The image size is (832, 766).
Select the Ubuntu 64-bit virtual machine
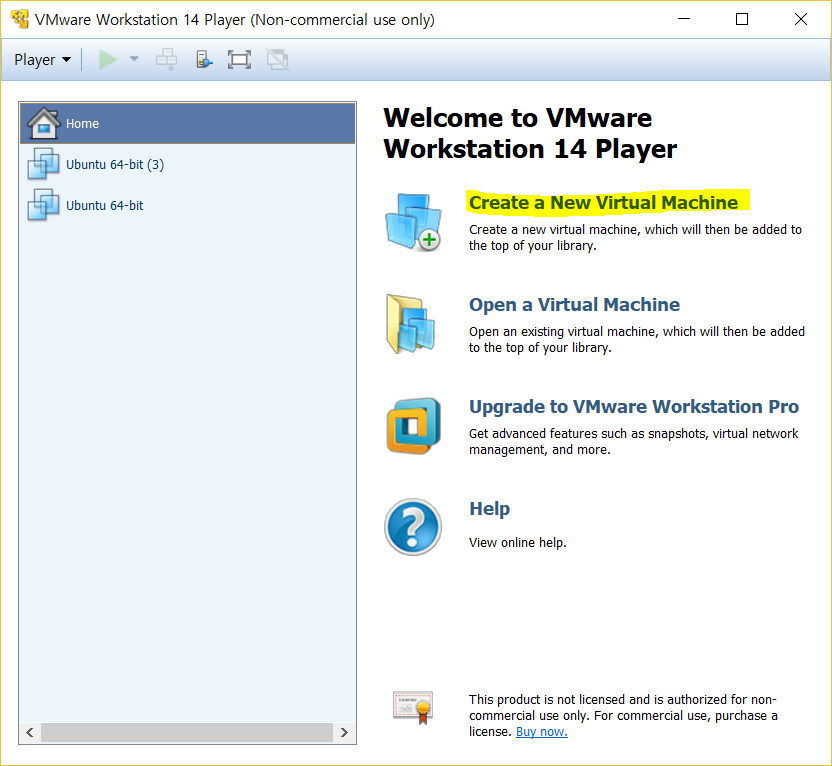187,205
